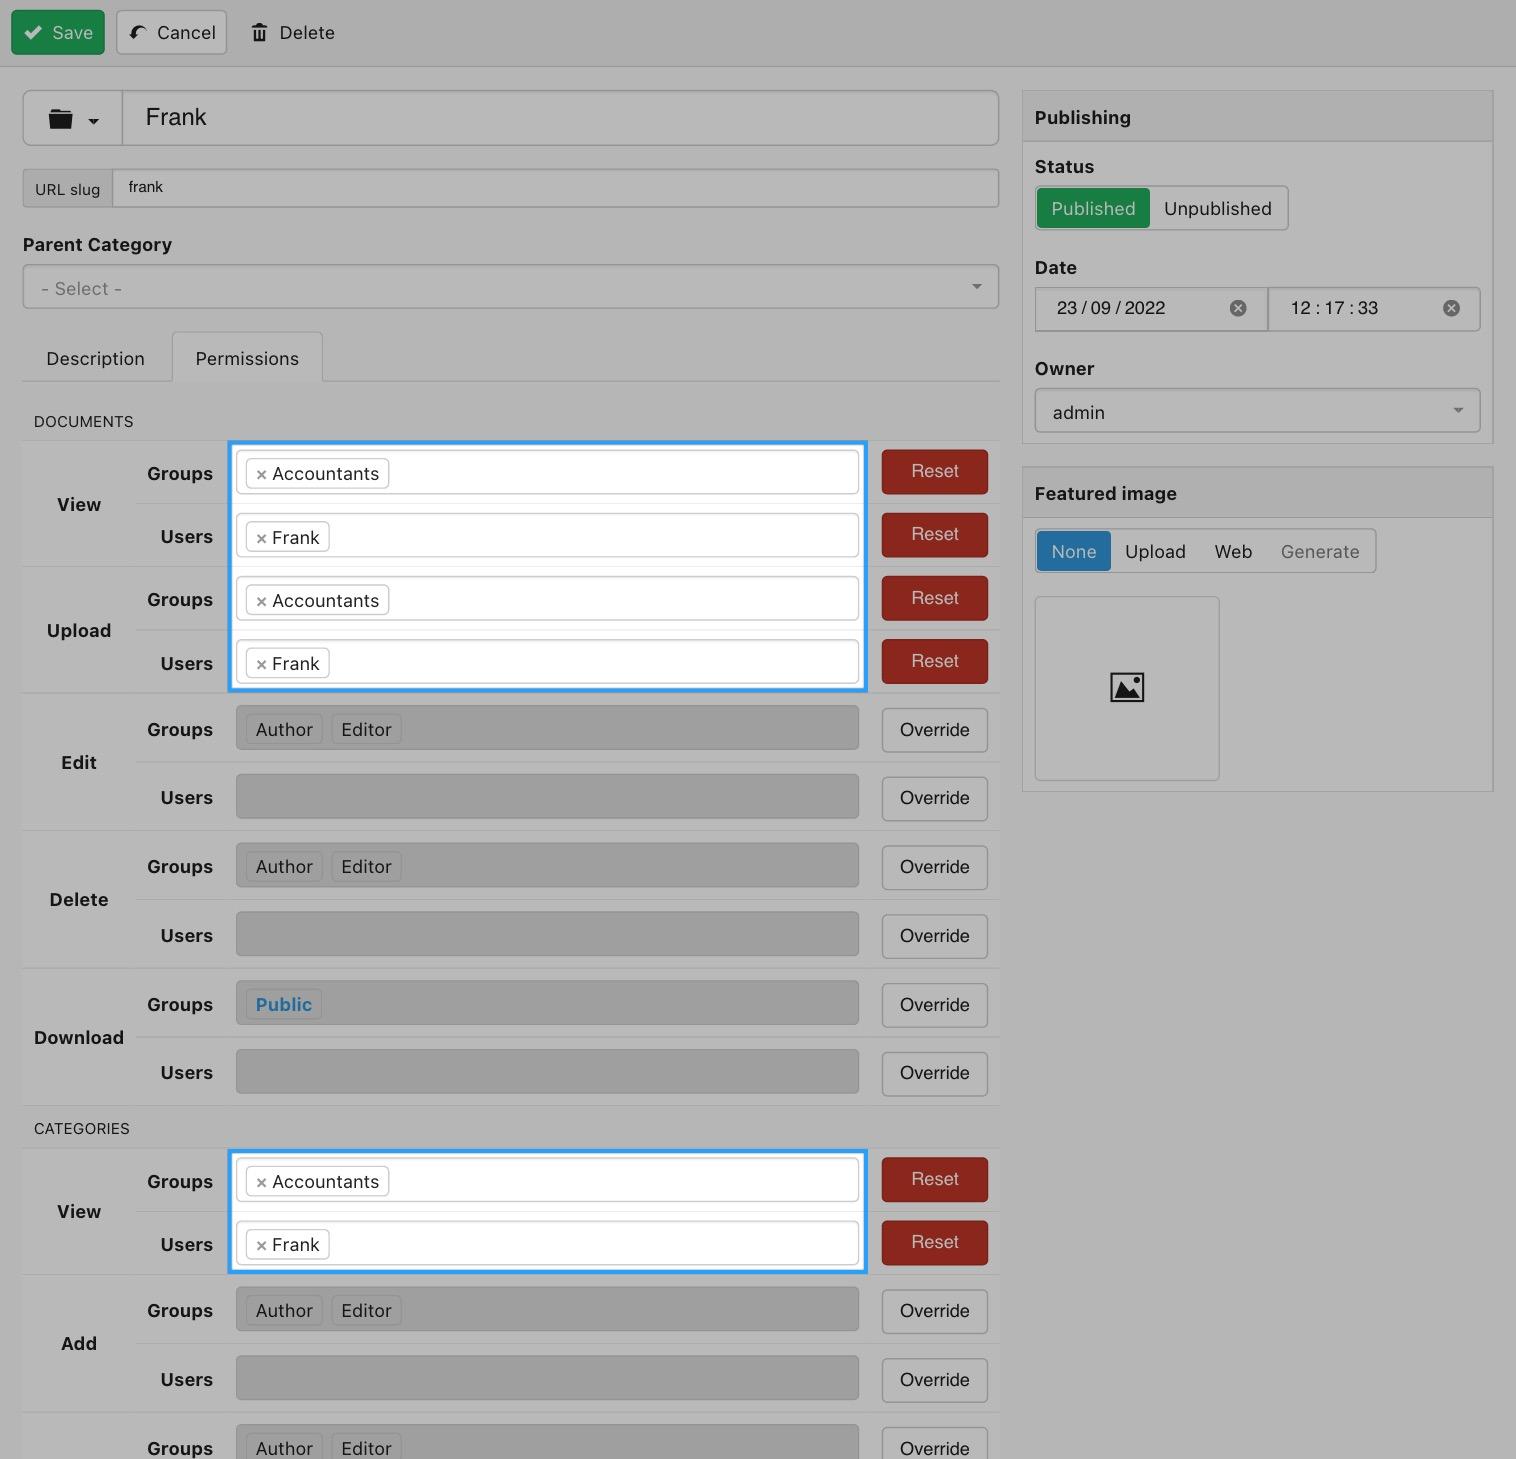Click the featured image placeholder icon
The width and height of the screenshot is (1516, 1459).
1126,688
